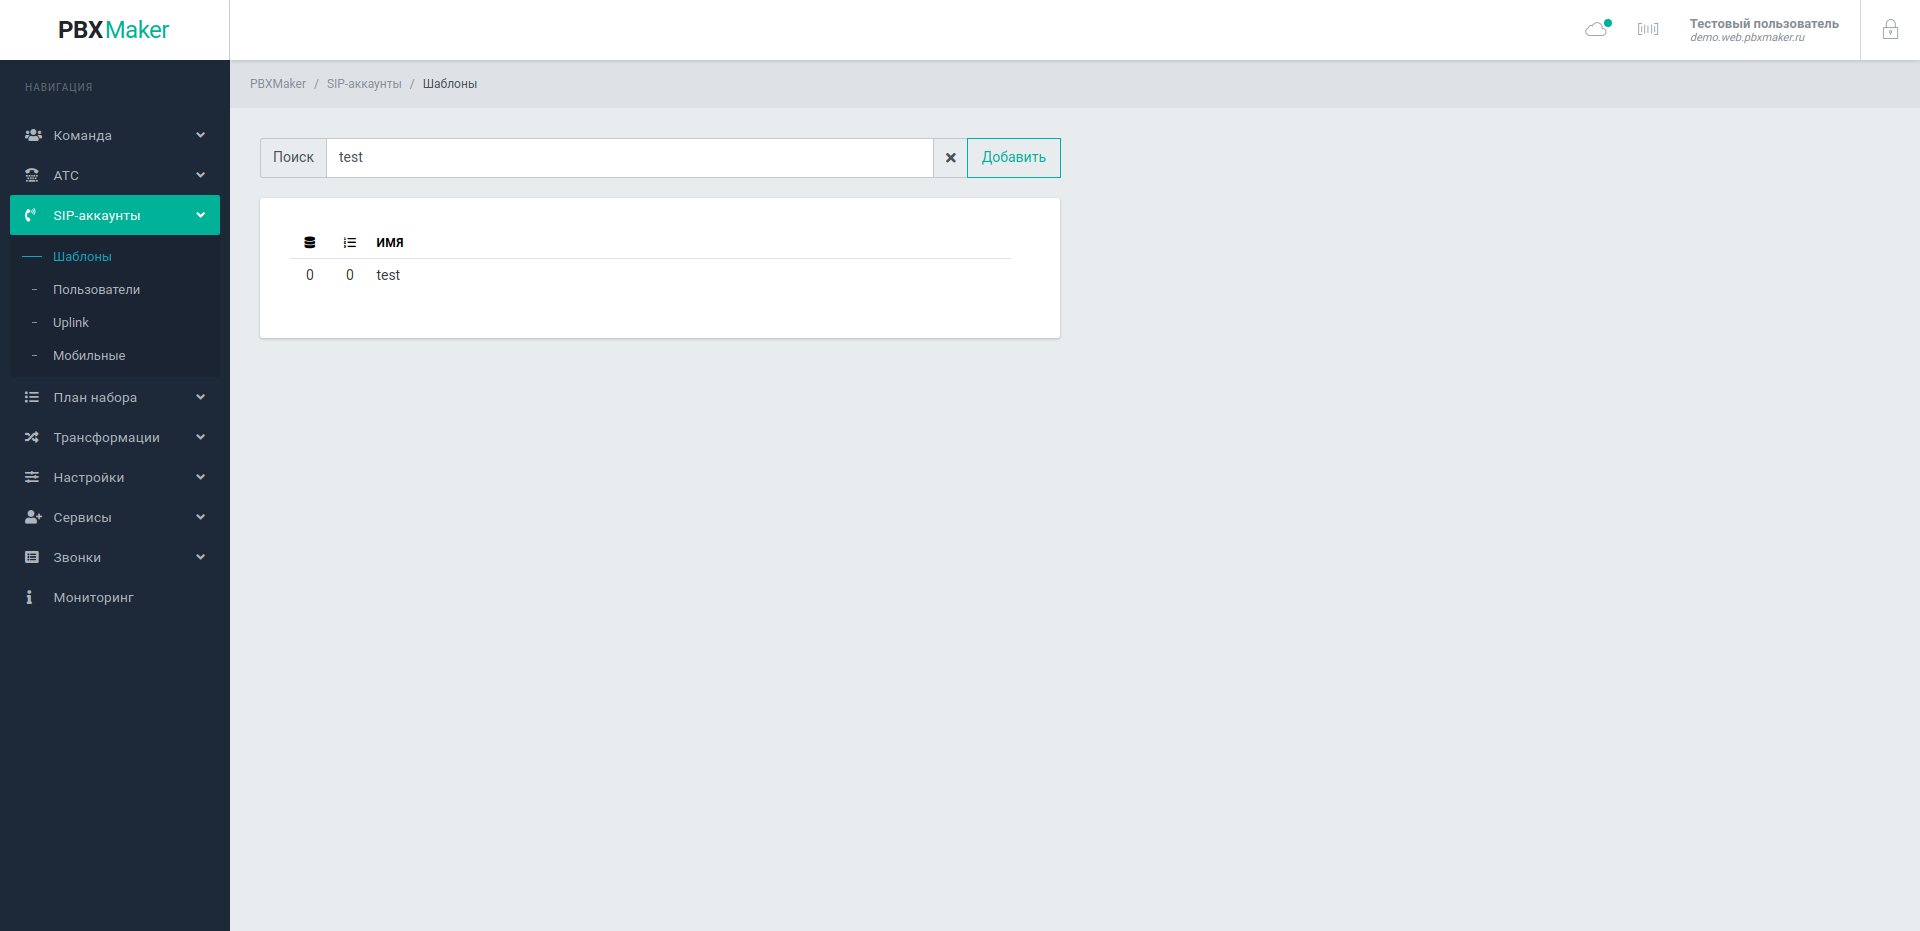
Task: Expand the Команда menu chevron
Action: (x=200, y=135)
